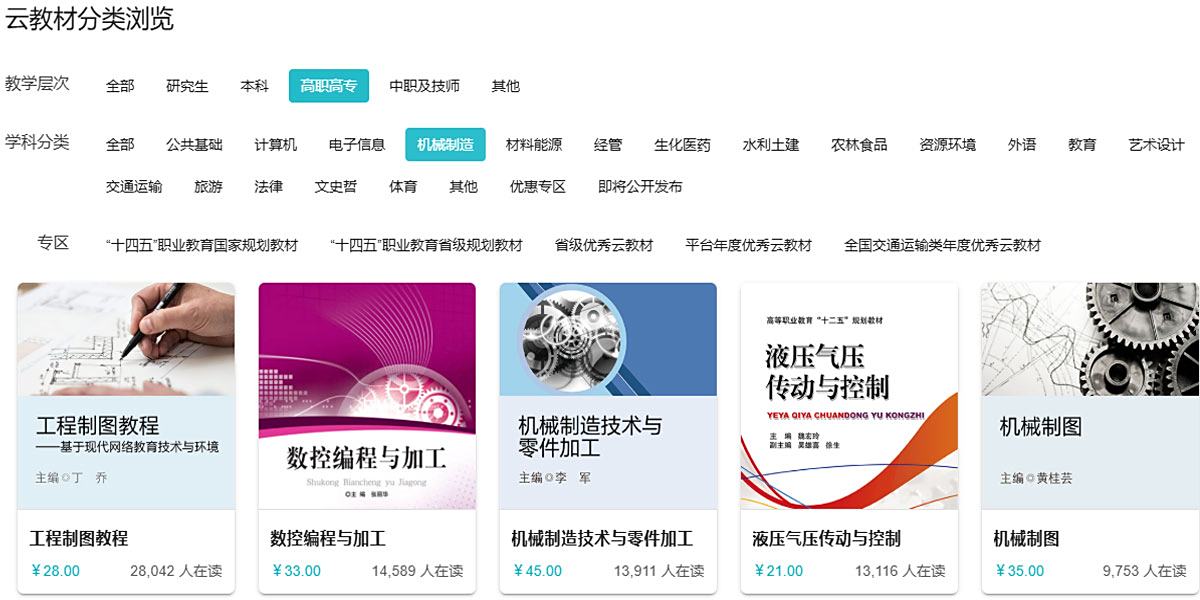This screenshot has height=600, width=1200.
Task: Click the 数控编程与加工 title link
Action: click(x=328, y=539)
